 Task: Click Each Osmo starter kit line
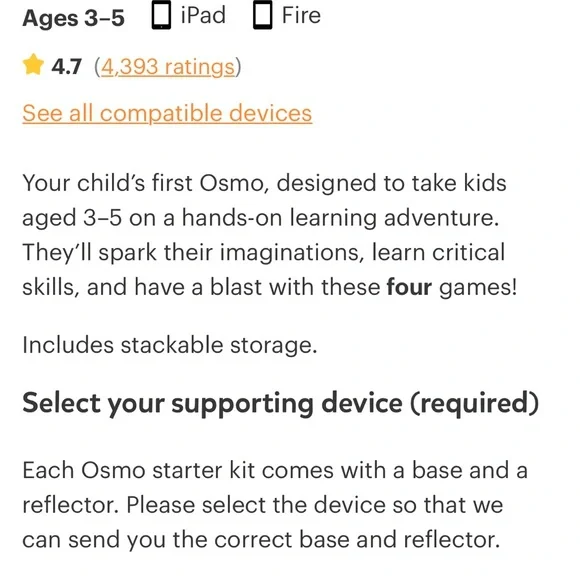tap(275, 471)
